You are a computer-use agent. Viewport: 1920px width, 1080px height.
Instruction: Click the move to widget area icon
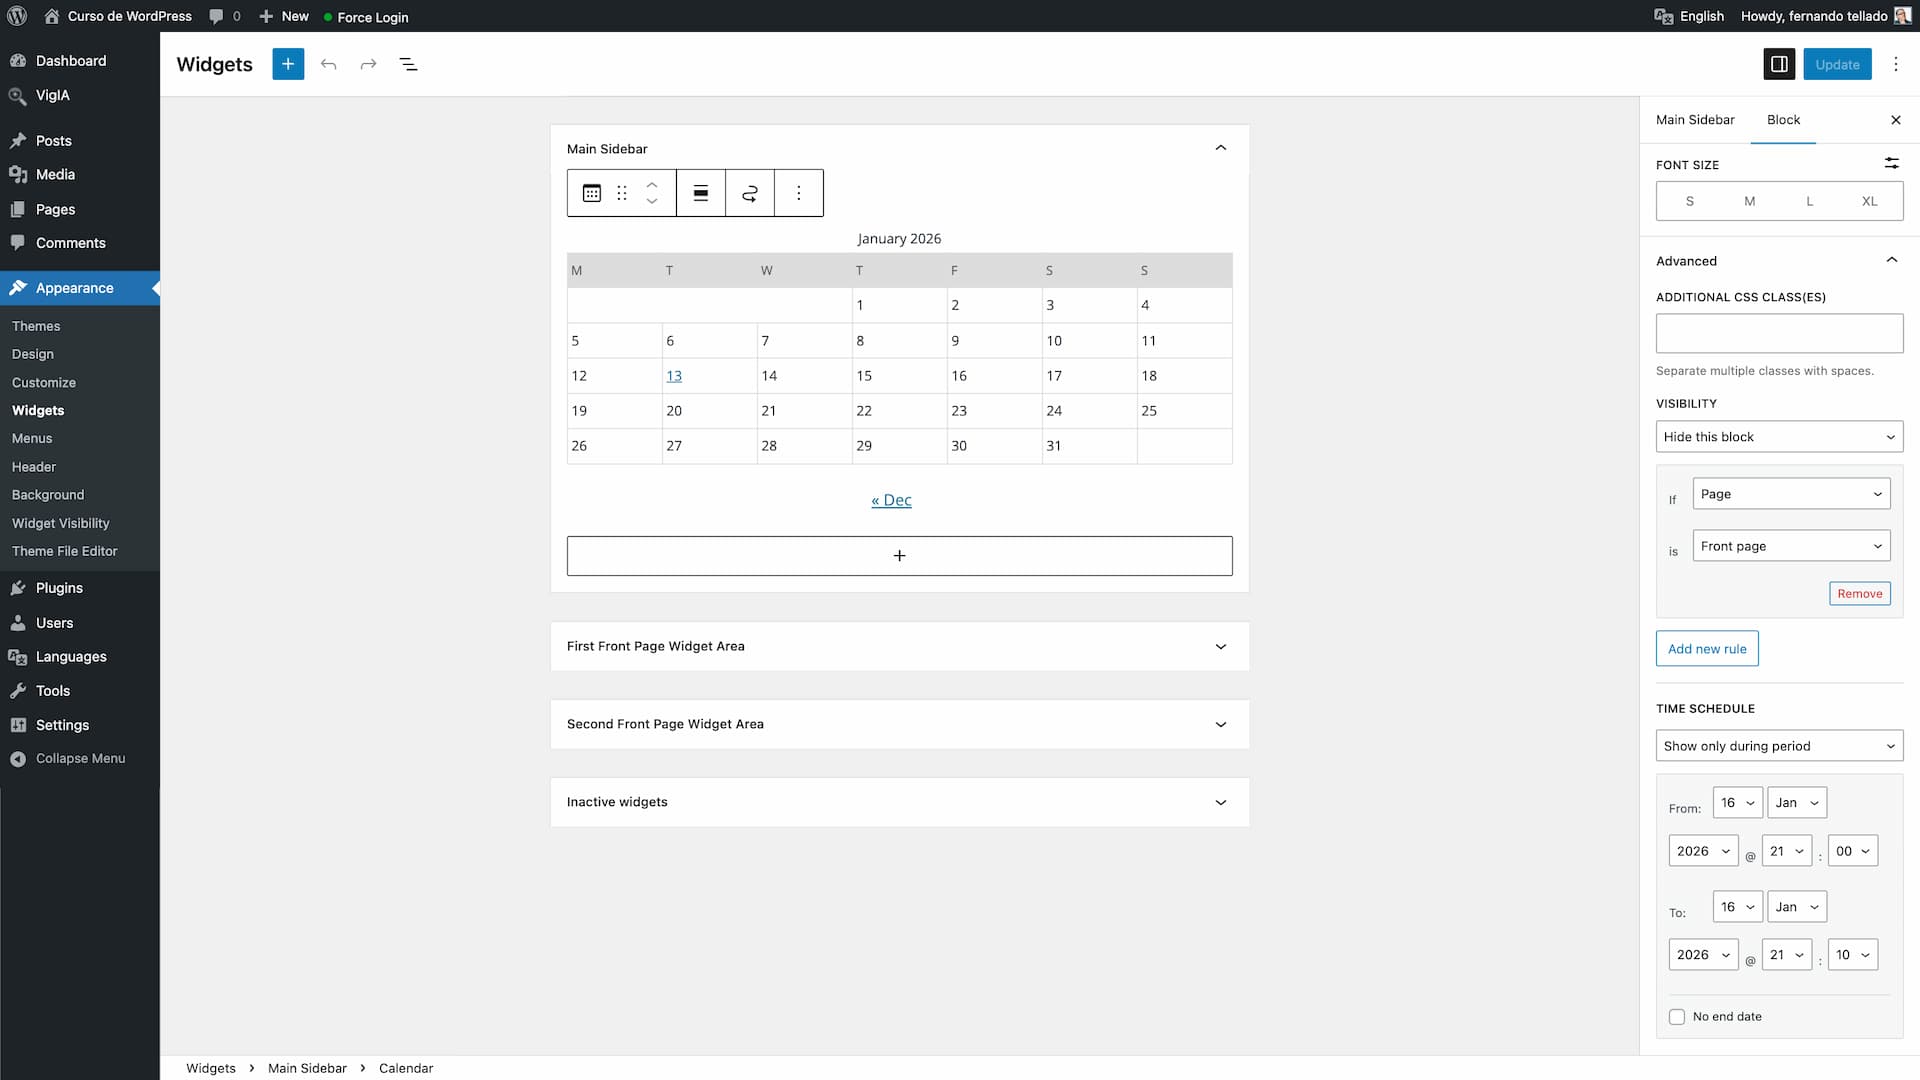point(750,193)
